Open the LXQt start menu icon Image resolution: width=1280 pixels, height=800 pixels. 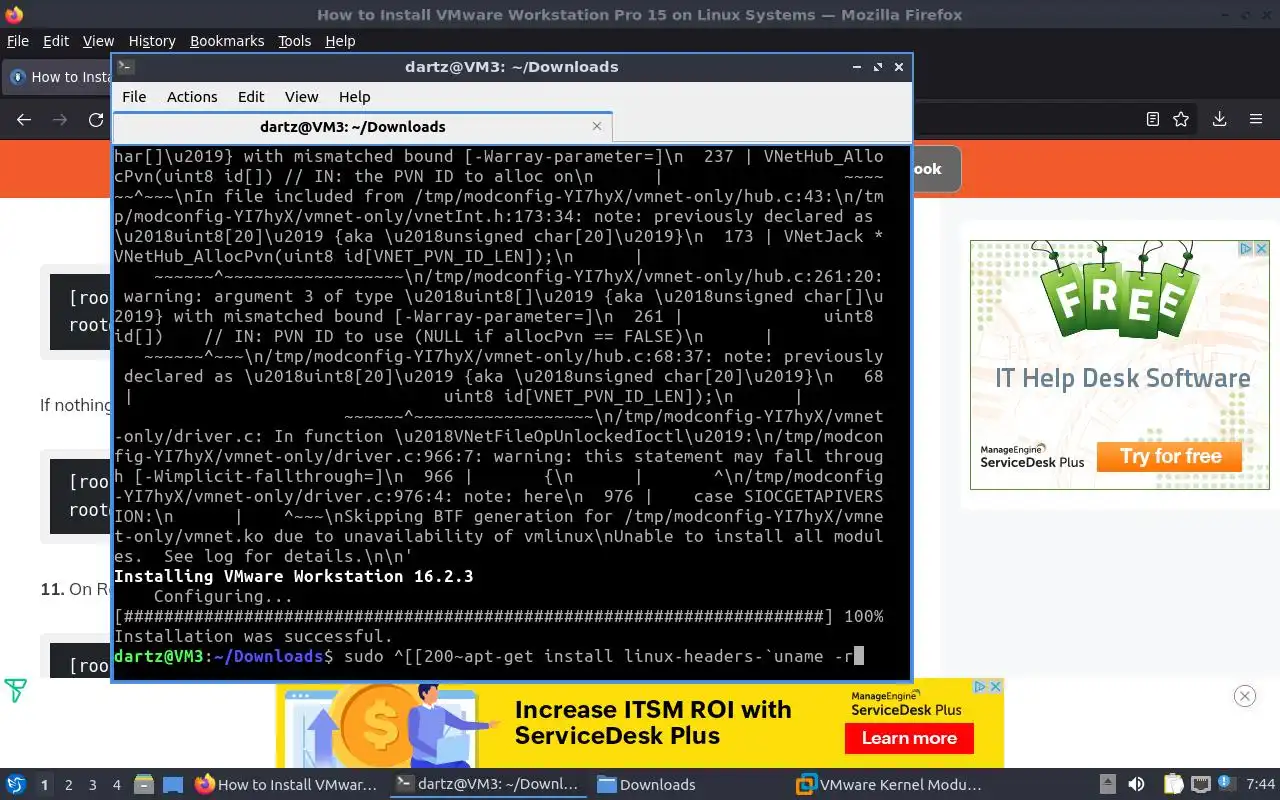[x=16, y=784]
